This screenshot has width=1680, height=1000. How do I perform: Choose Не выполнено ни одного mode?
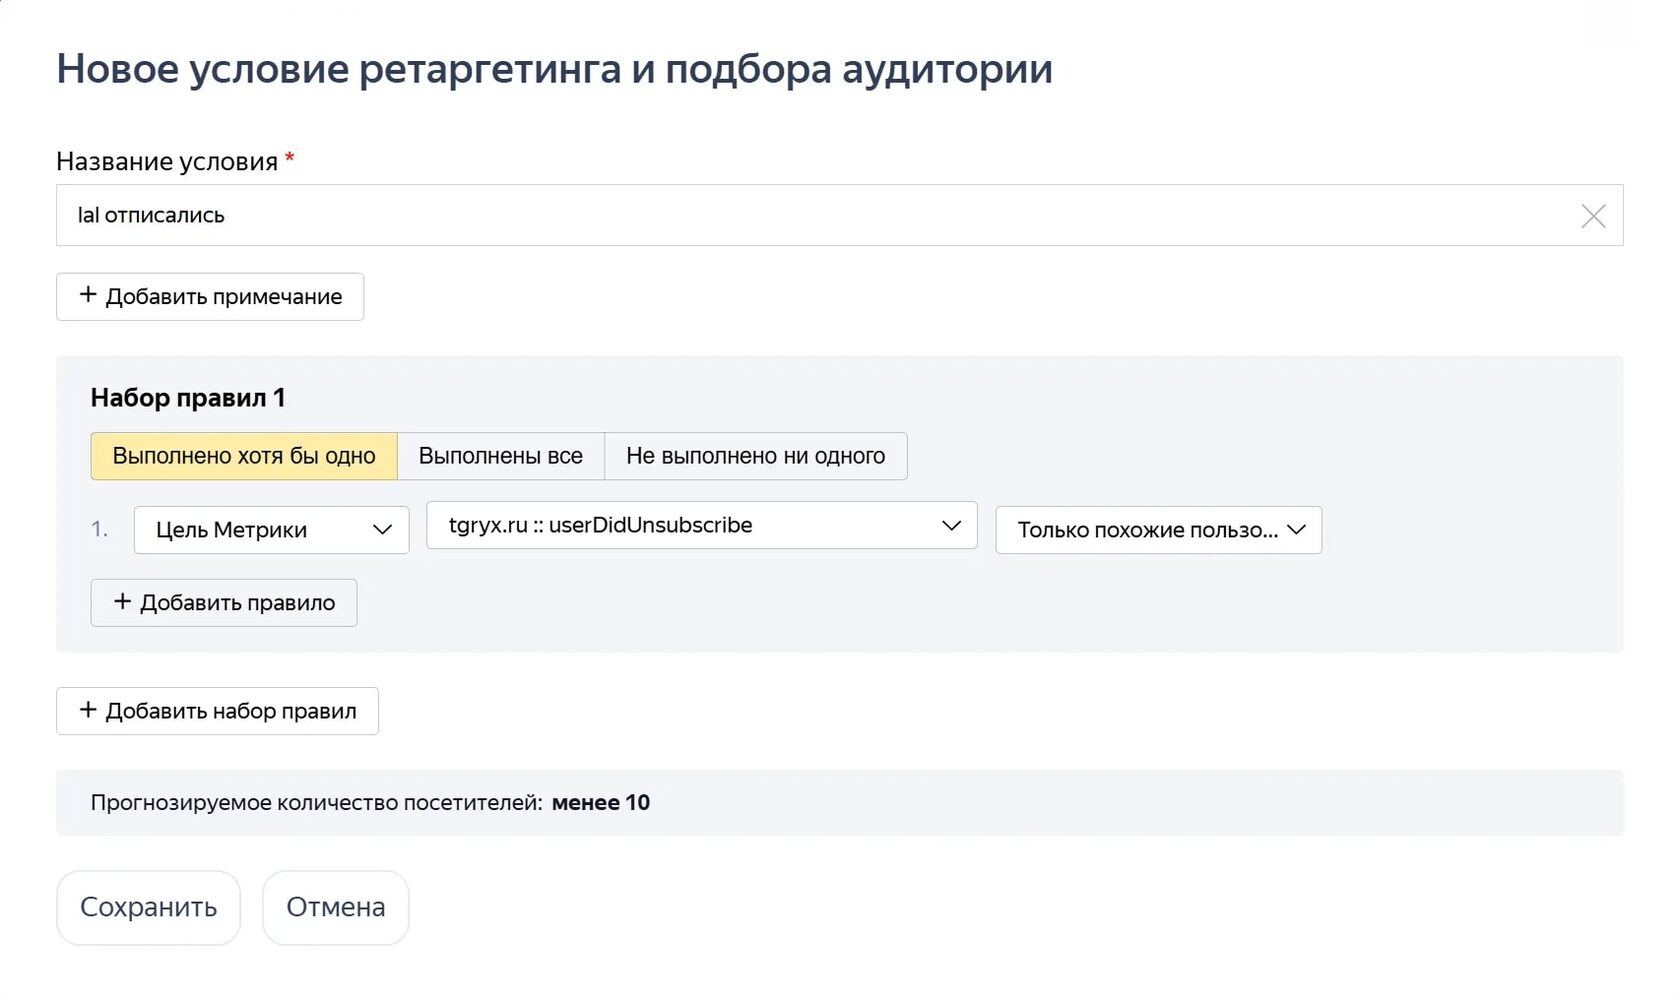[755, 456]
